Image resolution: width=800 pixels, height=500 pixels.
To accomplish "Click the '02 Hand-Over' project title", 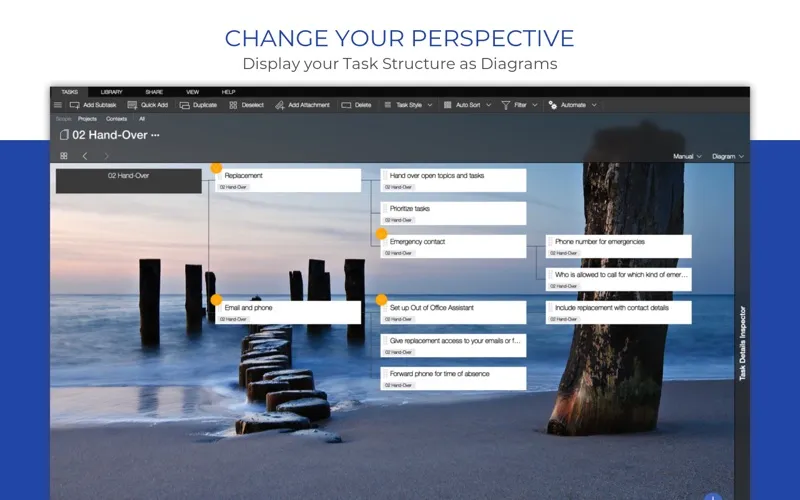I will (110, 135).
